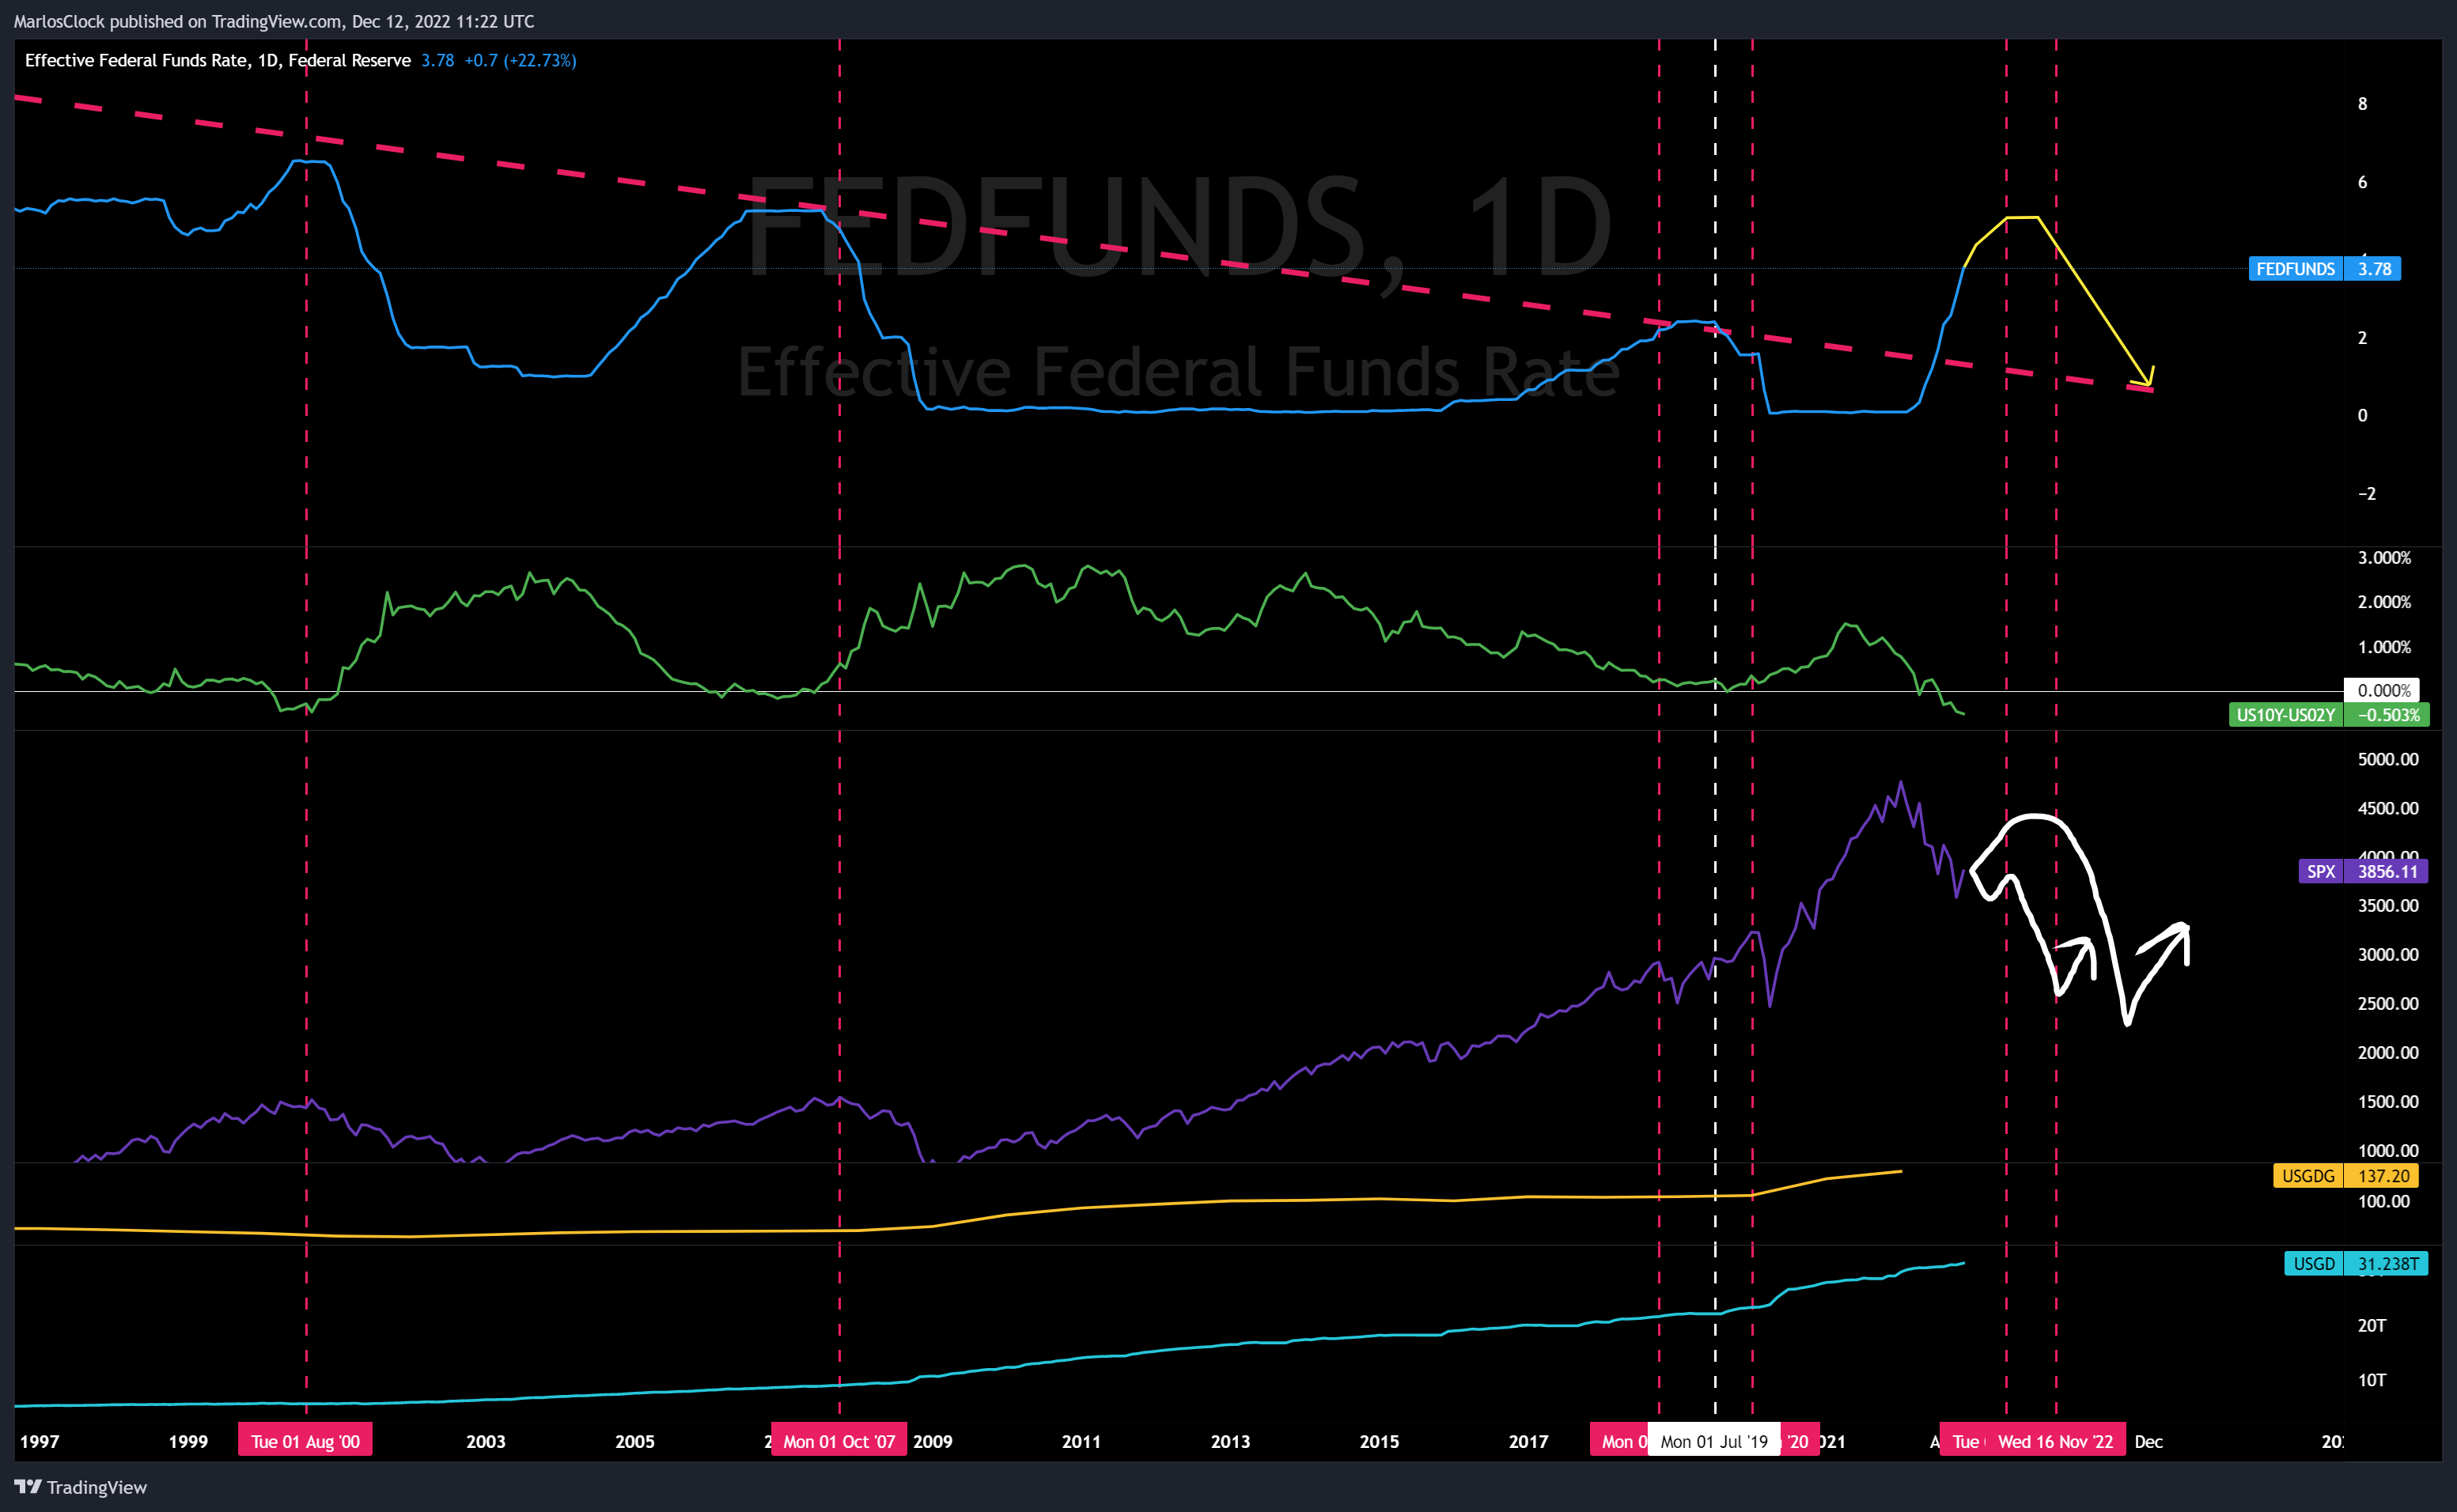Image resolution: width=2457 pixels, height=1512 pixels.
Task: Click the 6 level on the Fed Funds scale
Action: coord(2363,182)
